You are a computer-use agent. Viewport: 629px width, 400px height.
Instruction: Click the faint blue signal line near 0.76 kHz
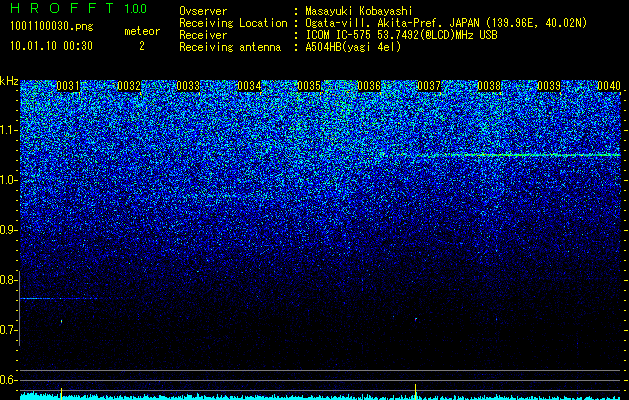(x=59, y=298)
